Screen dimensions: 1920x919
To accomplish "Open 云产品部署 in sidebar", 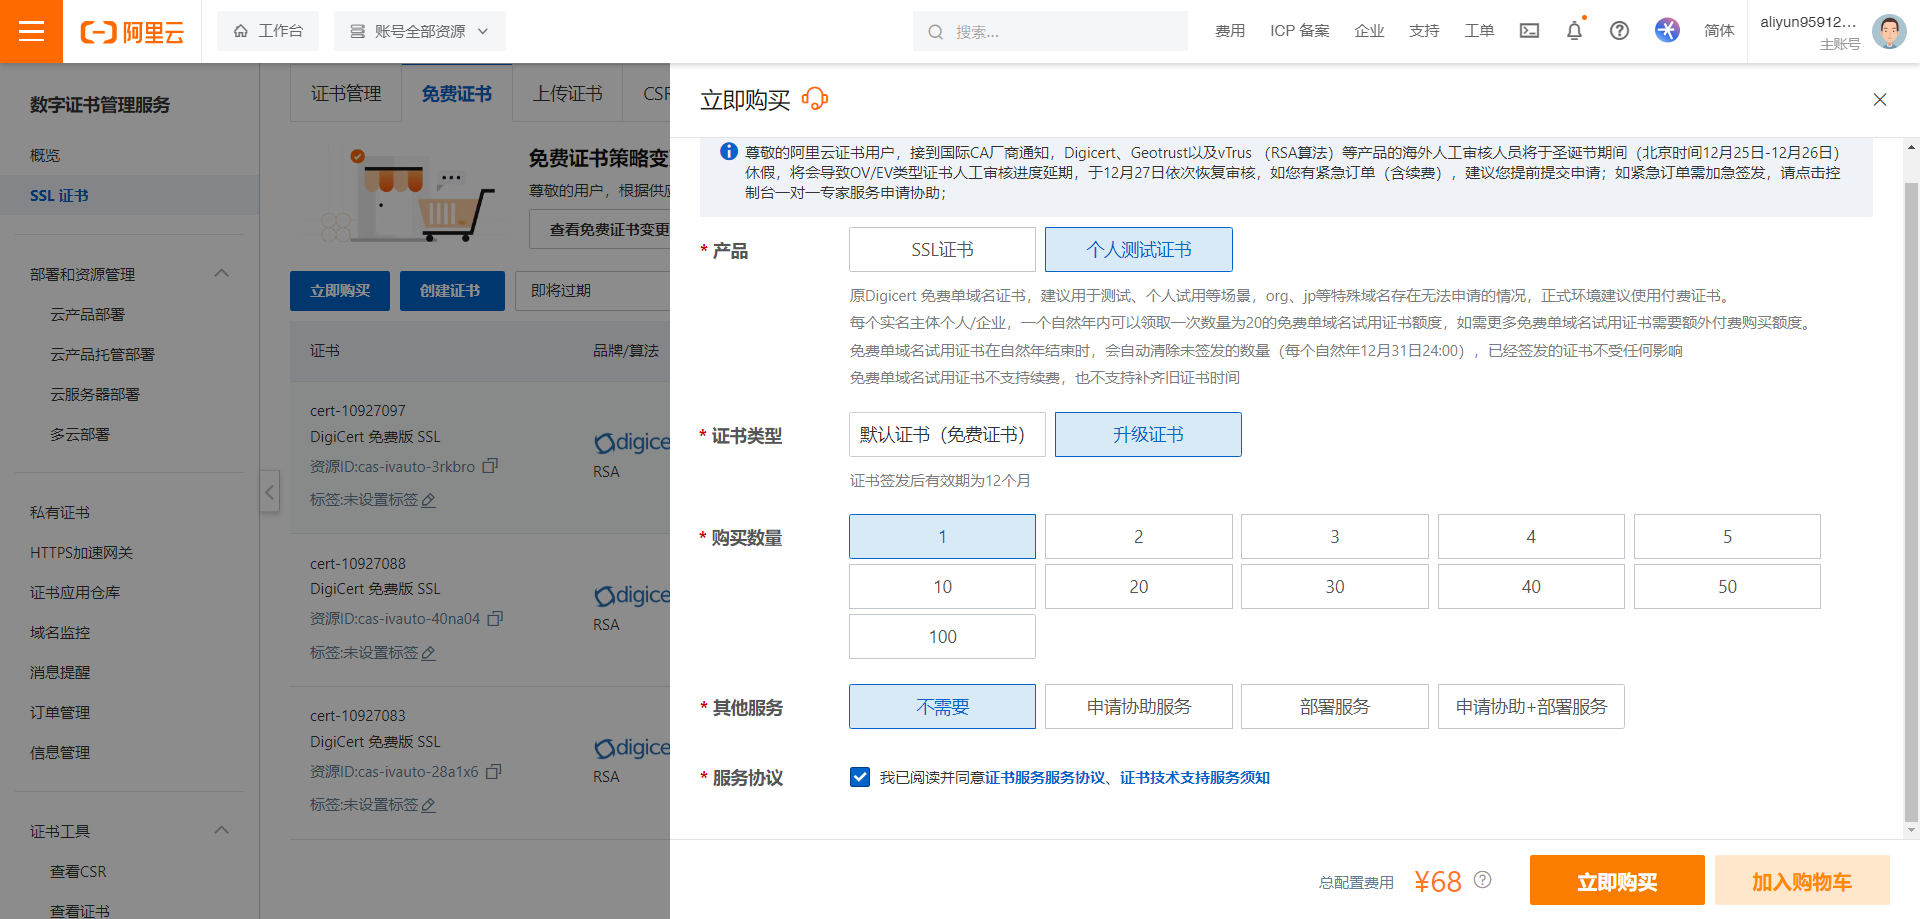I will [x=88, y=314].
